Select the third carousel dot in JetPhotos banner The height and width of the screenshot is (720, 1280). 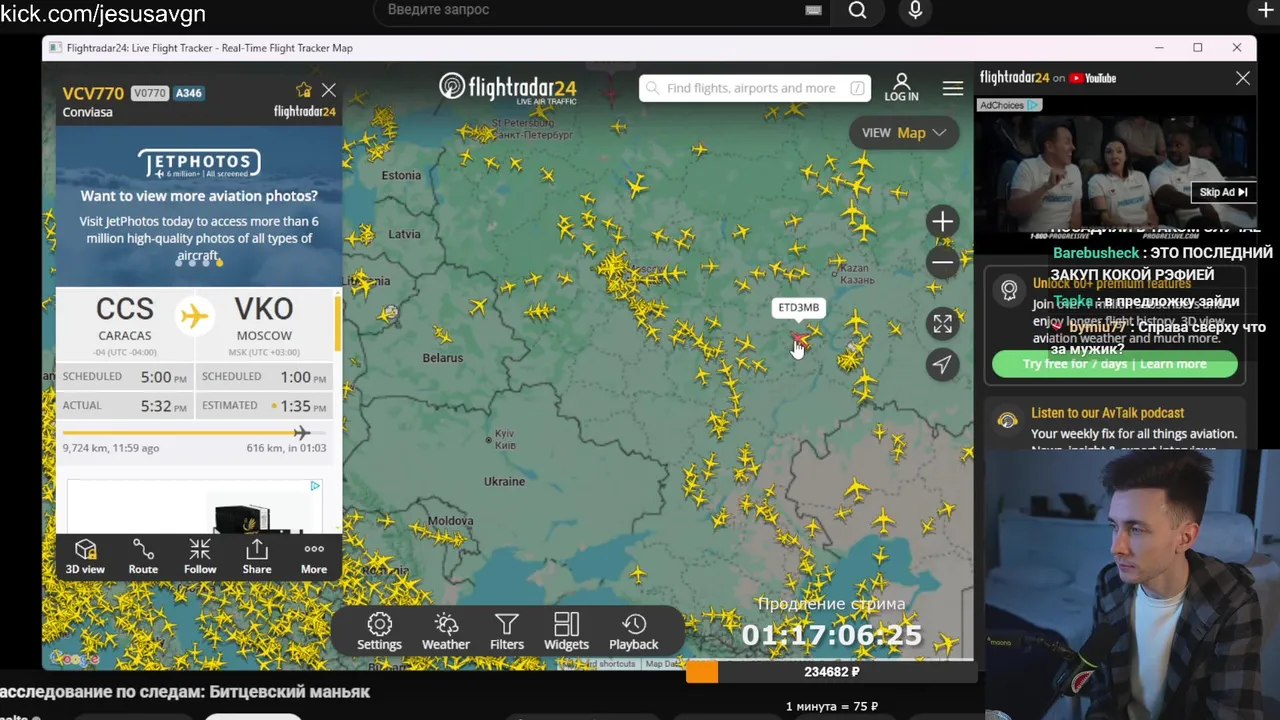[x=206, y=262]
